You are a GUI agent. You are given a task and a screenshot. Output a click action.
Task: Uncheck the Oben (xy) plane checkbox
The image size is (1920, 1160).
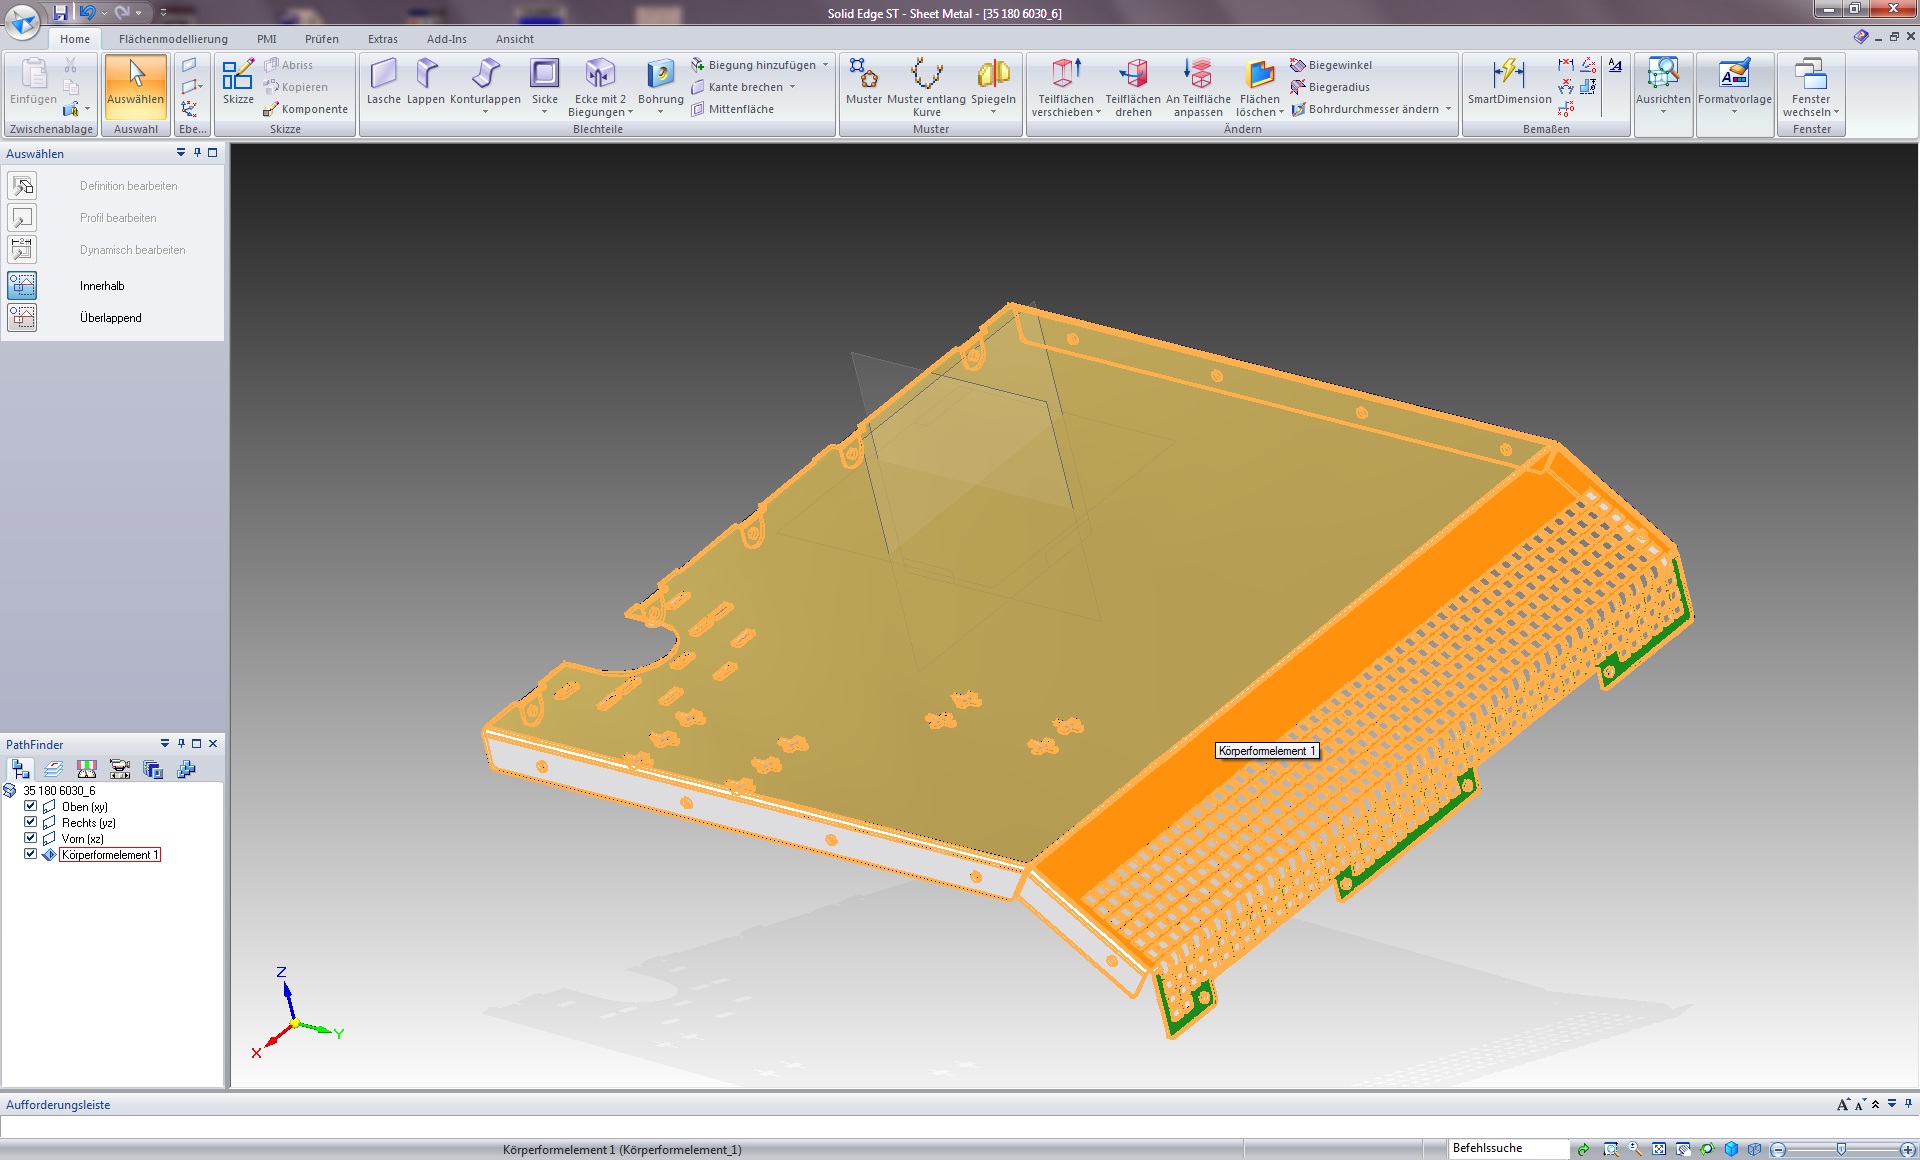click(x=31, y=806)
